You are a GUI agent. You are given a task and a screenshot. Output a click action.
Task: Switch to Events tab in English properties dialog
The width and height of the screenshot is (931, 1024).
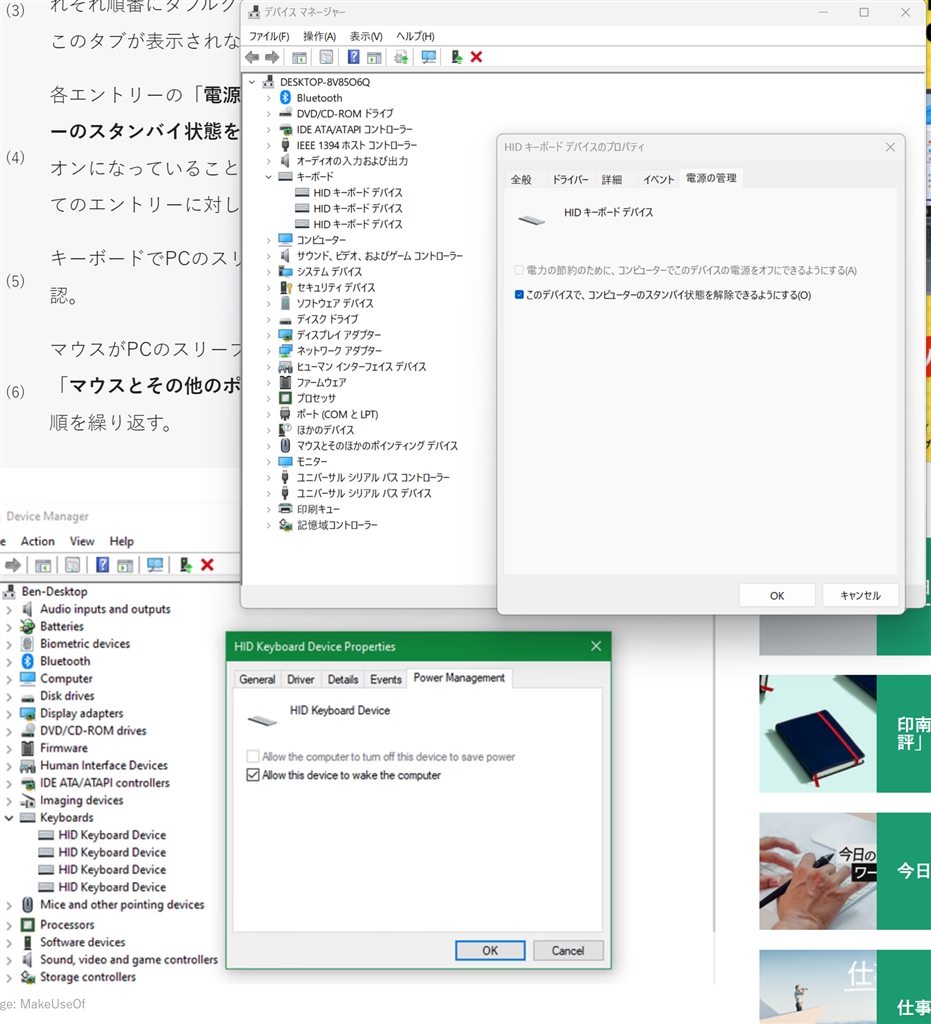point(386,679)
